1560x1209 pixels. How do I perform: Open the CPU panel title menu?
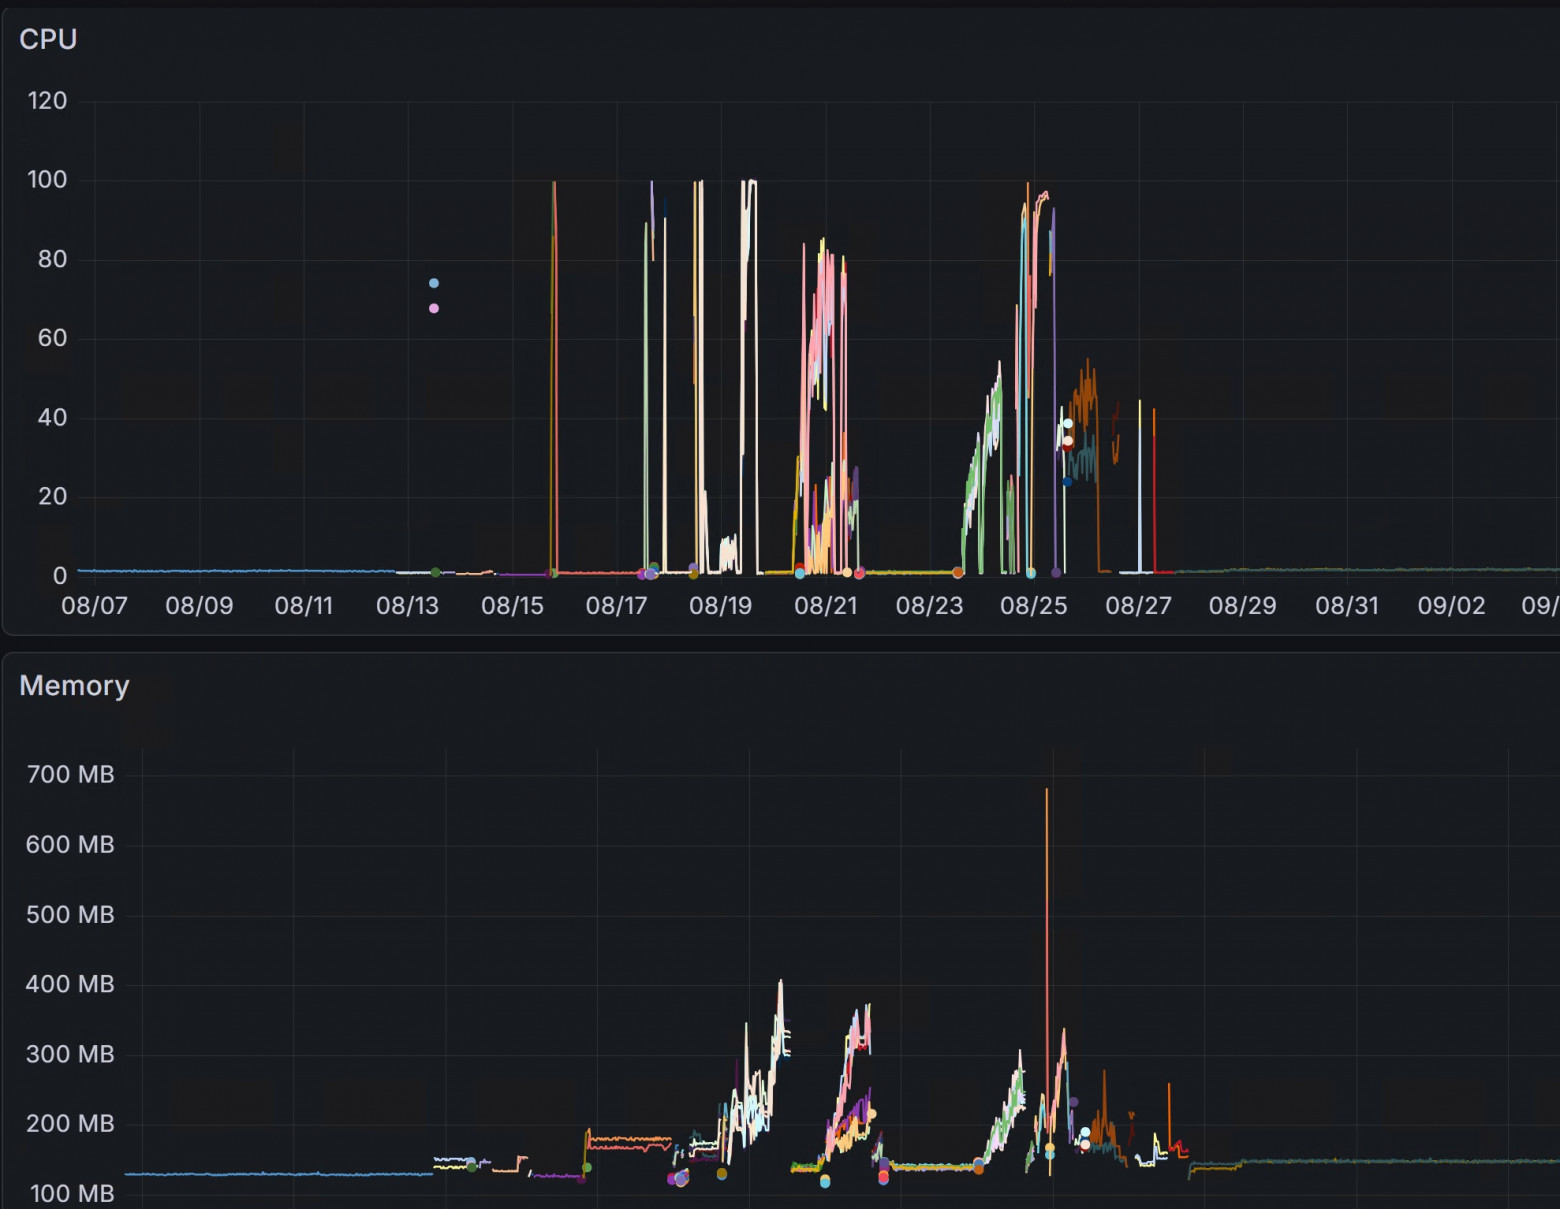[48, 39]
